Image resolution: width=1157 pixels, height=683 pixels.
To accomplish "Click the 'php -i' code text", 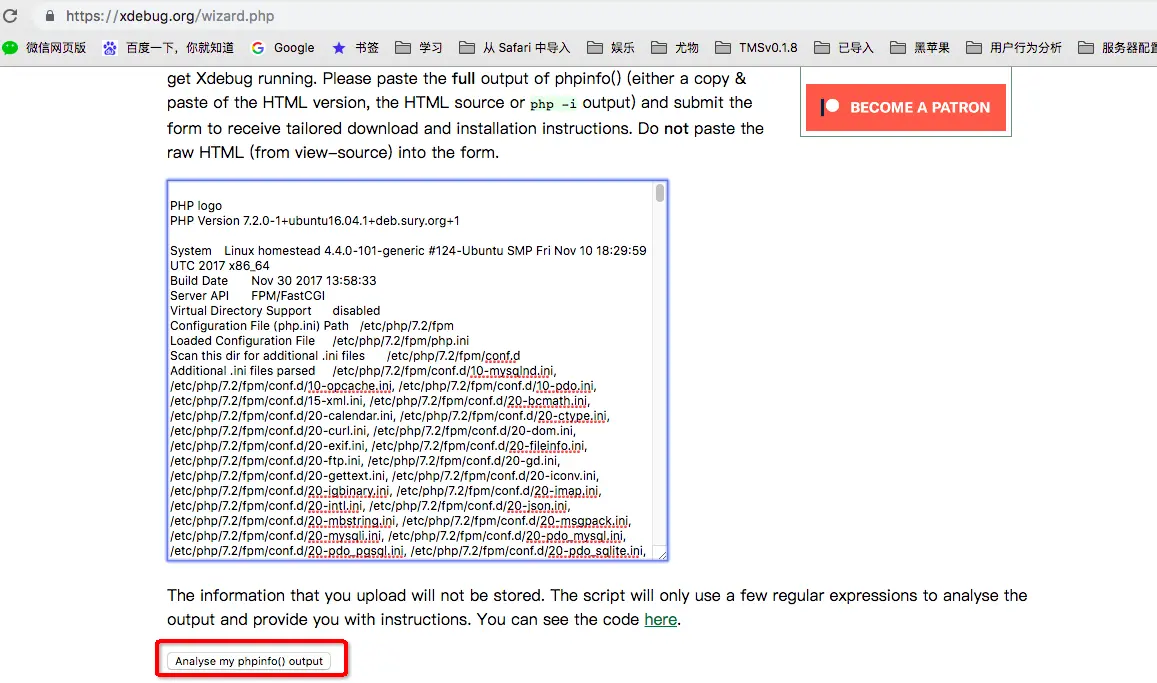I will tap(553, 104).
